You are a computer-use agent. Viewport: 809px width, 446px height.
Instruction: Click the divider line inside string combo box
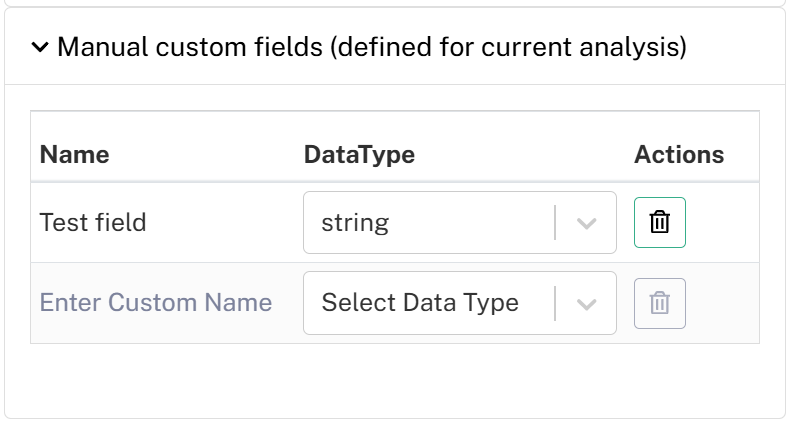point(555,222)
